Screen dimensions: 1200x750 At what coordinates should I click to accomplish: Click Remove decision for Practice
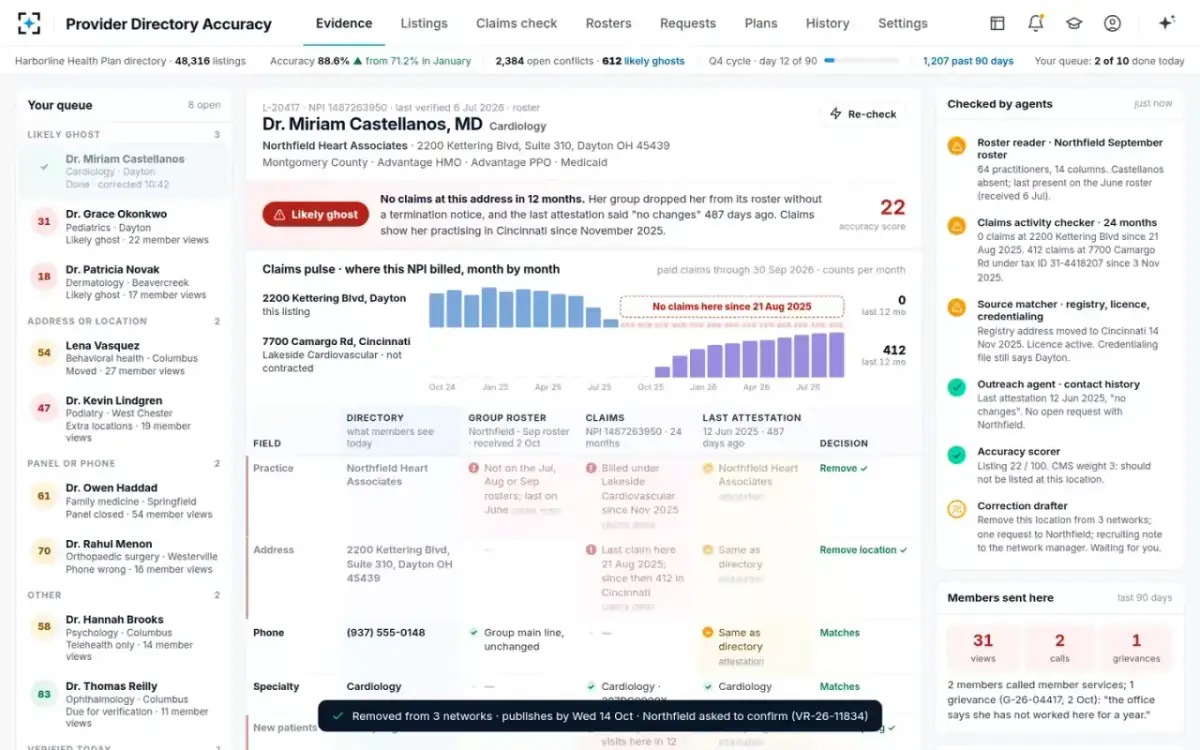coord(844,468)
